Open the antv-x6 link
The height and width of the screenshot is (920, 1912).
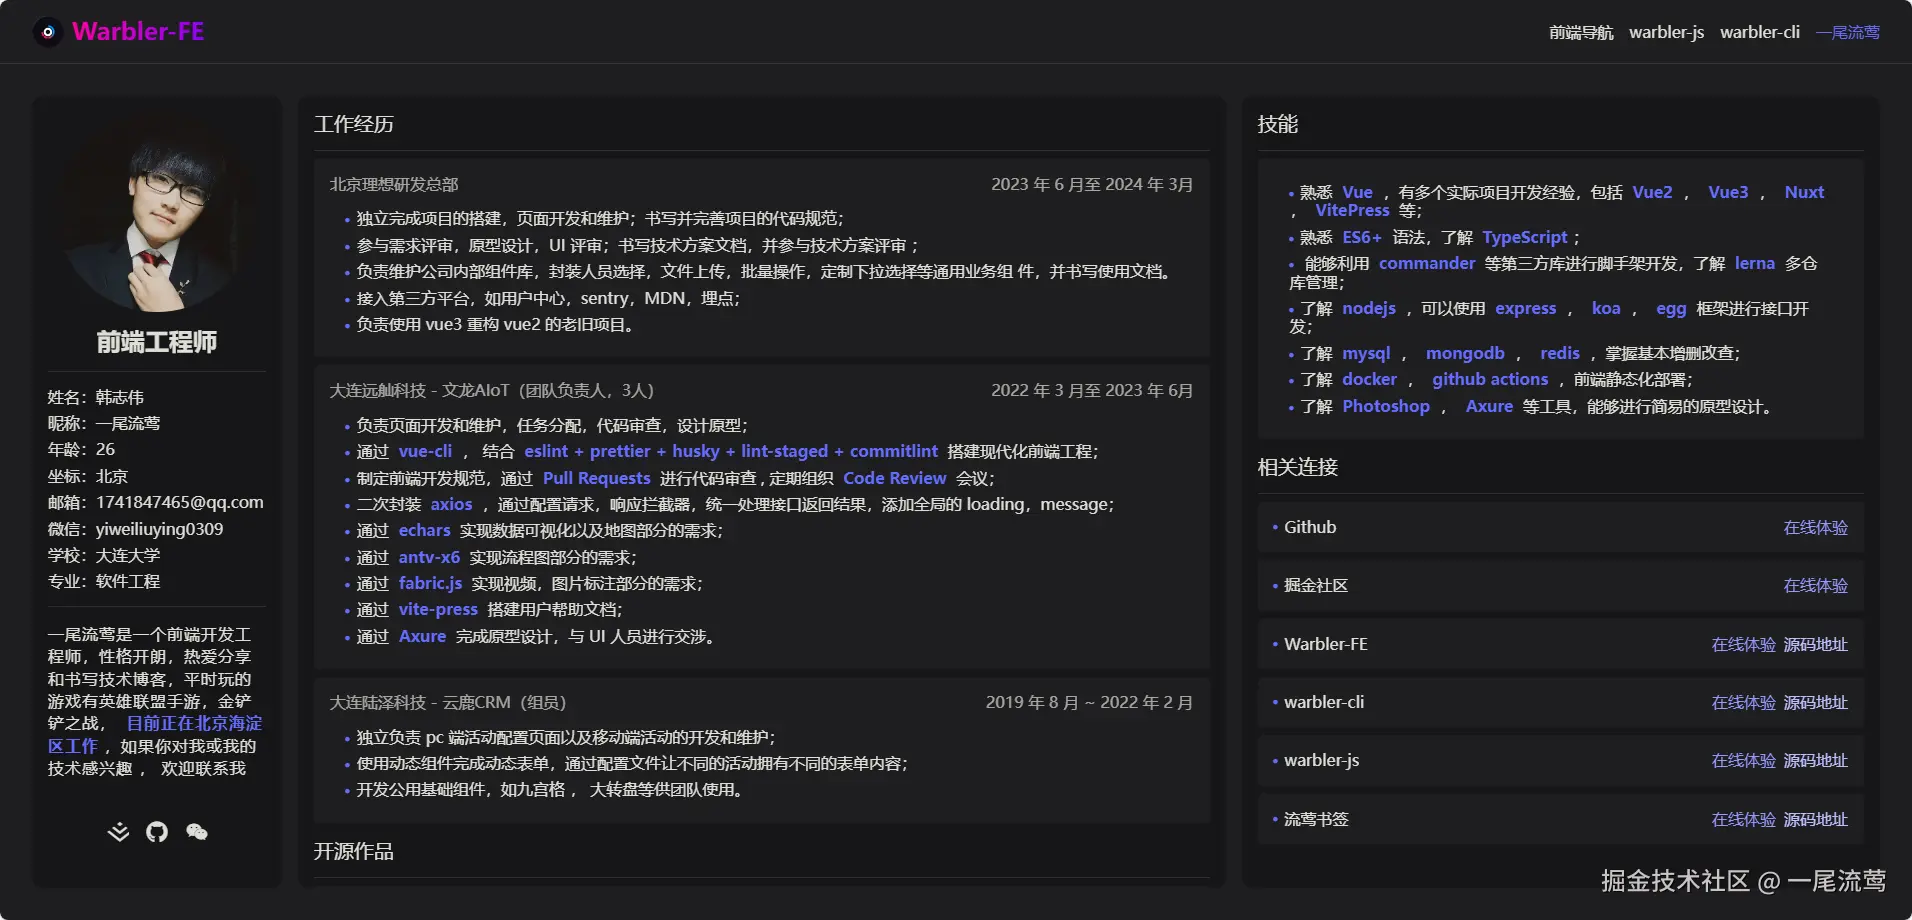coord(429,557)
